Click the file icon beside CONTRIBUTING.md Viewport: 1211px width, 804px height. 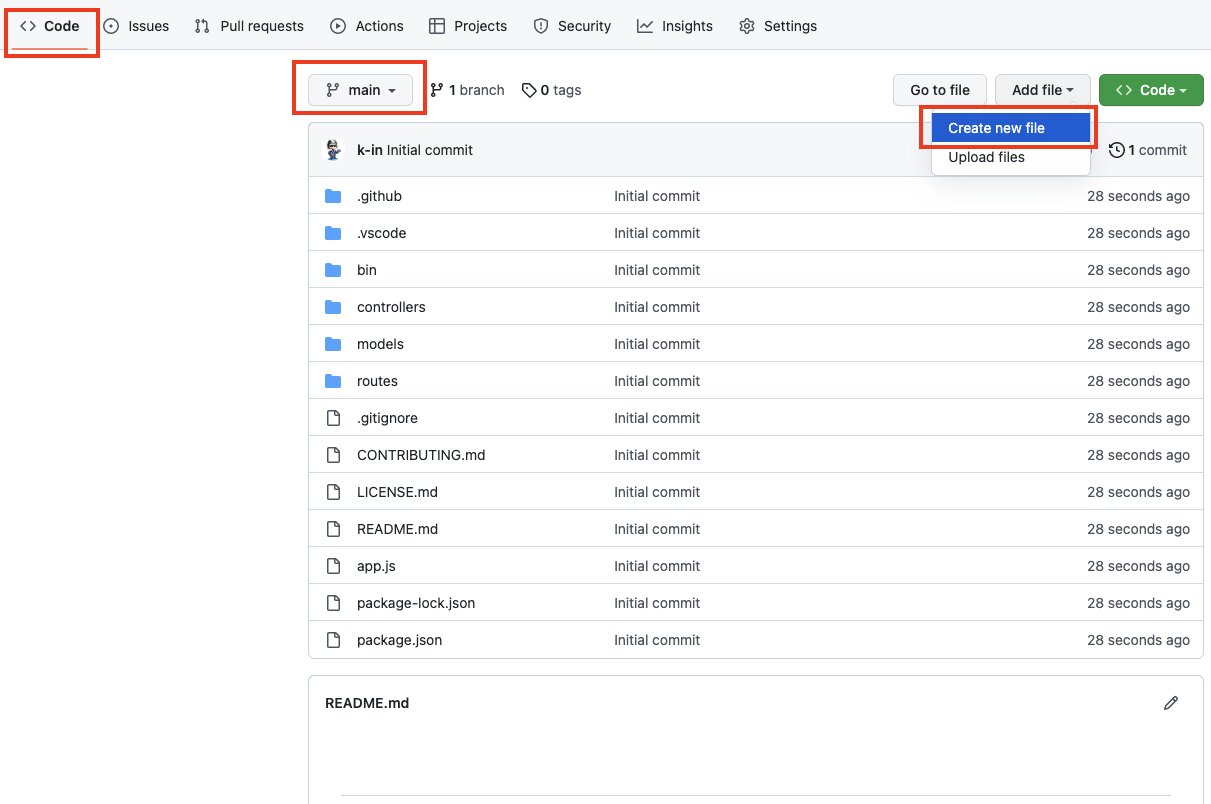pyautogui.click(x=333, y=455)
